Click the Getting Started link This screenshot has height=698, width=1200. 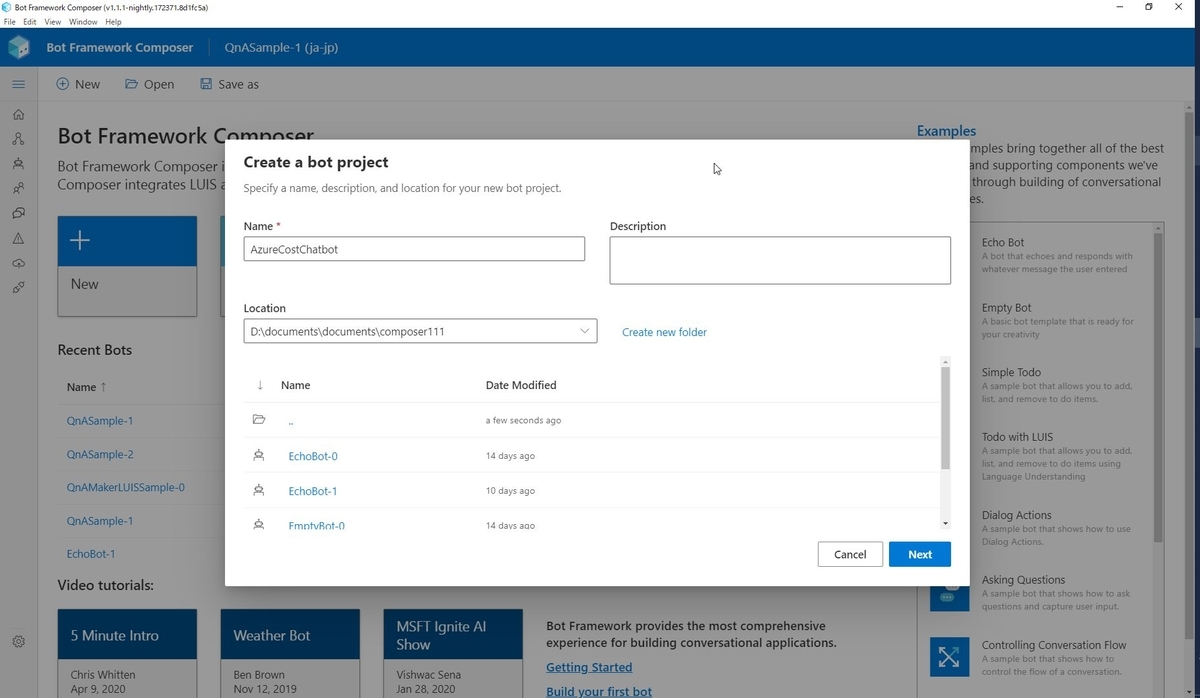589,667
